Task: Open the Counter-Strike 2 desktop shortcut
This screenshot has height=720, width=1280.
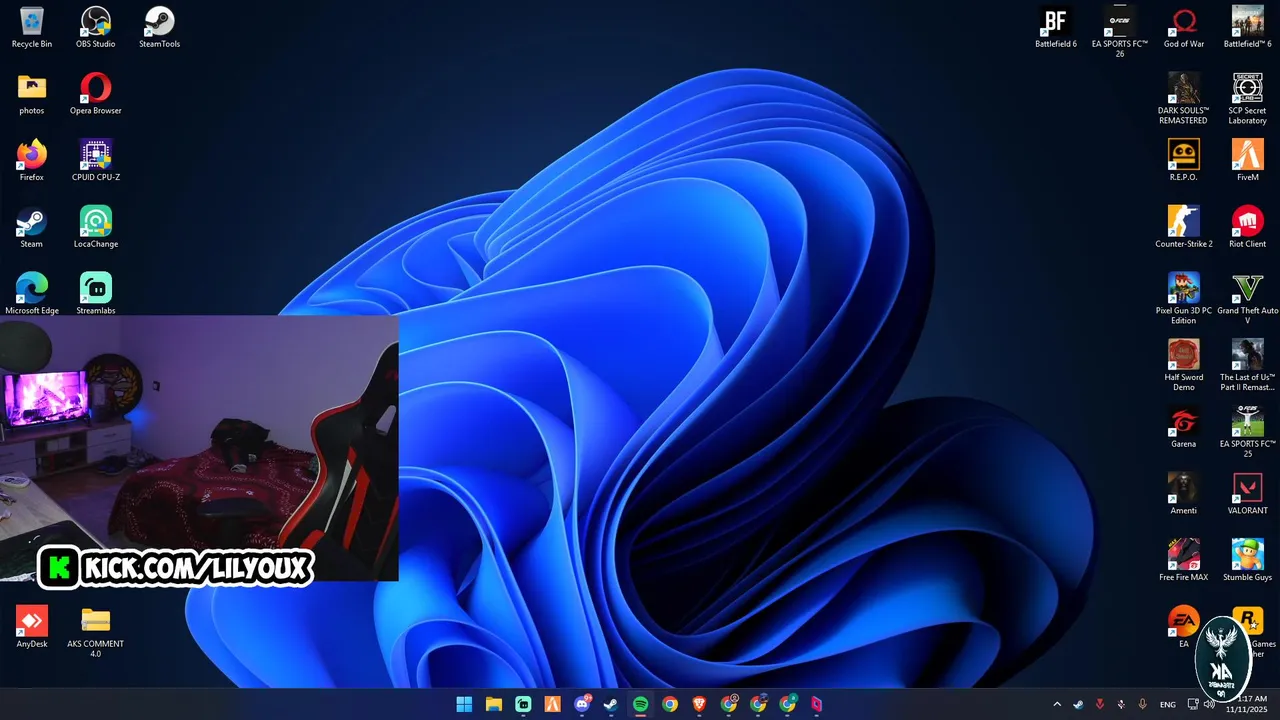Action: coord(1184,227)
